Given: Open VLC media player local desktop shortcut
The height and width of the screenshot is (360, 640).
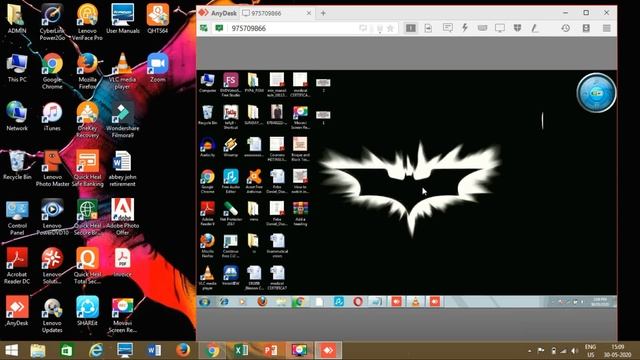Looking at the screenshot, I should (x=122, y=71).
